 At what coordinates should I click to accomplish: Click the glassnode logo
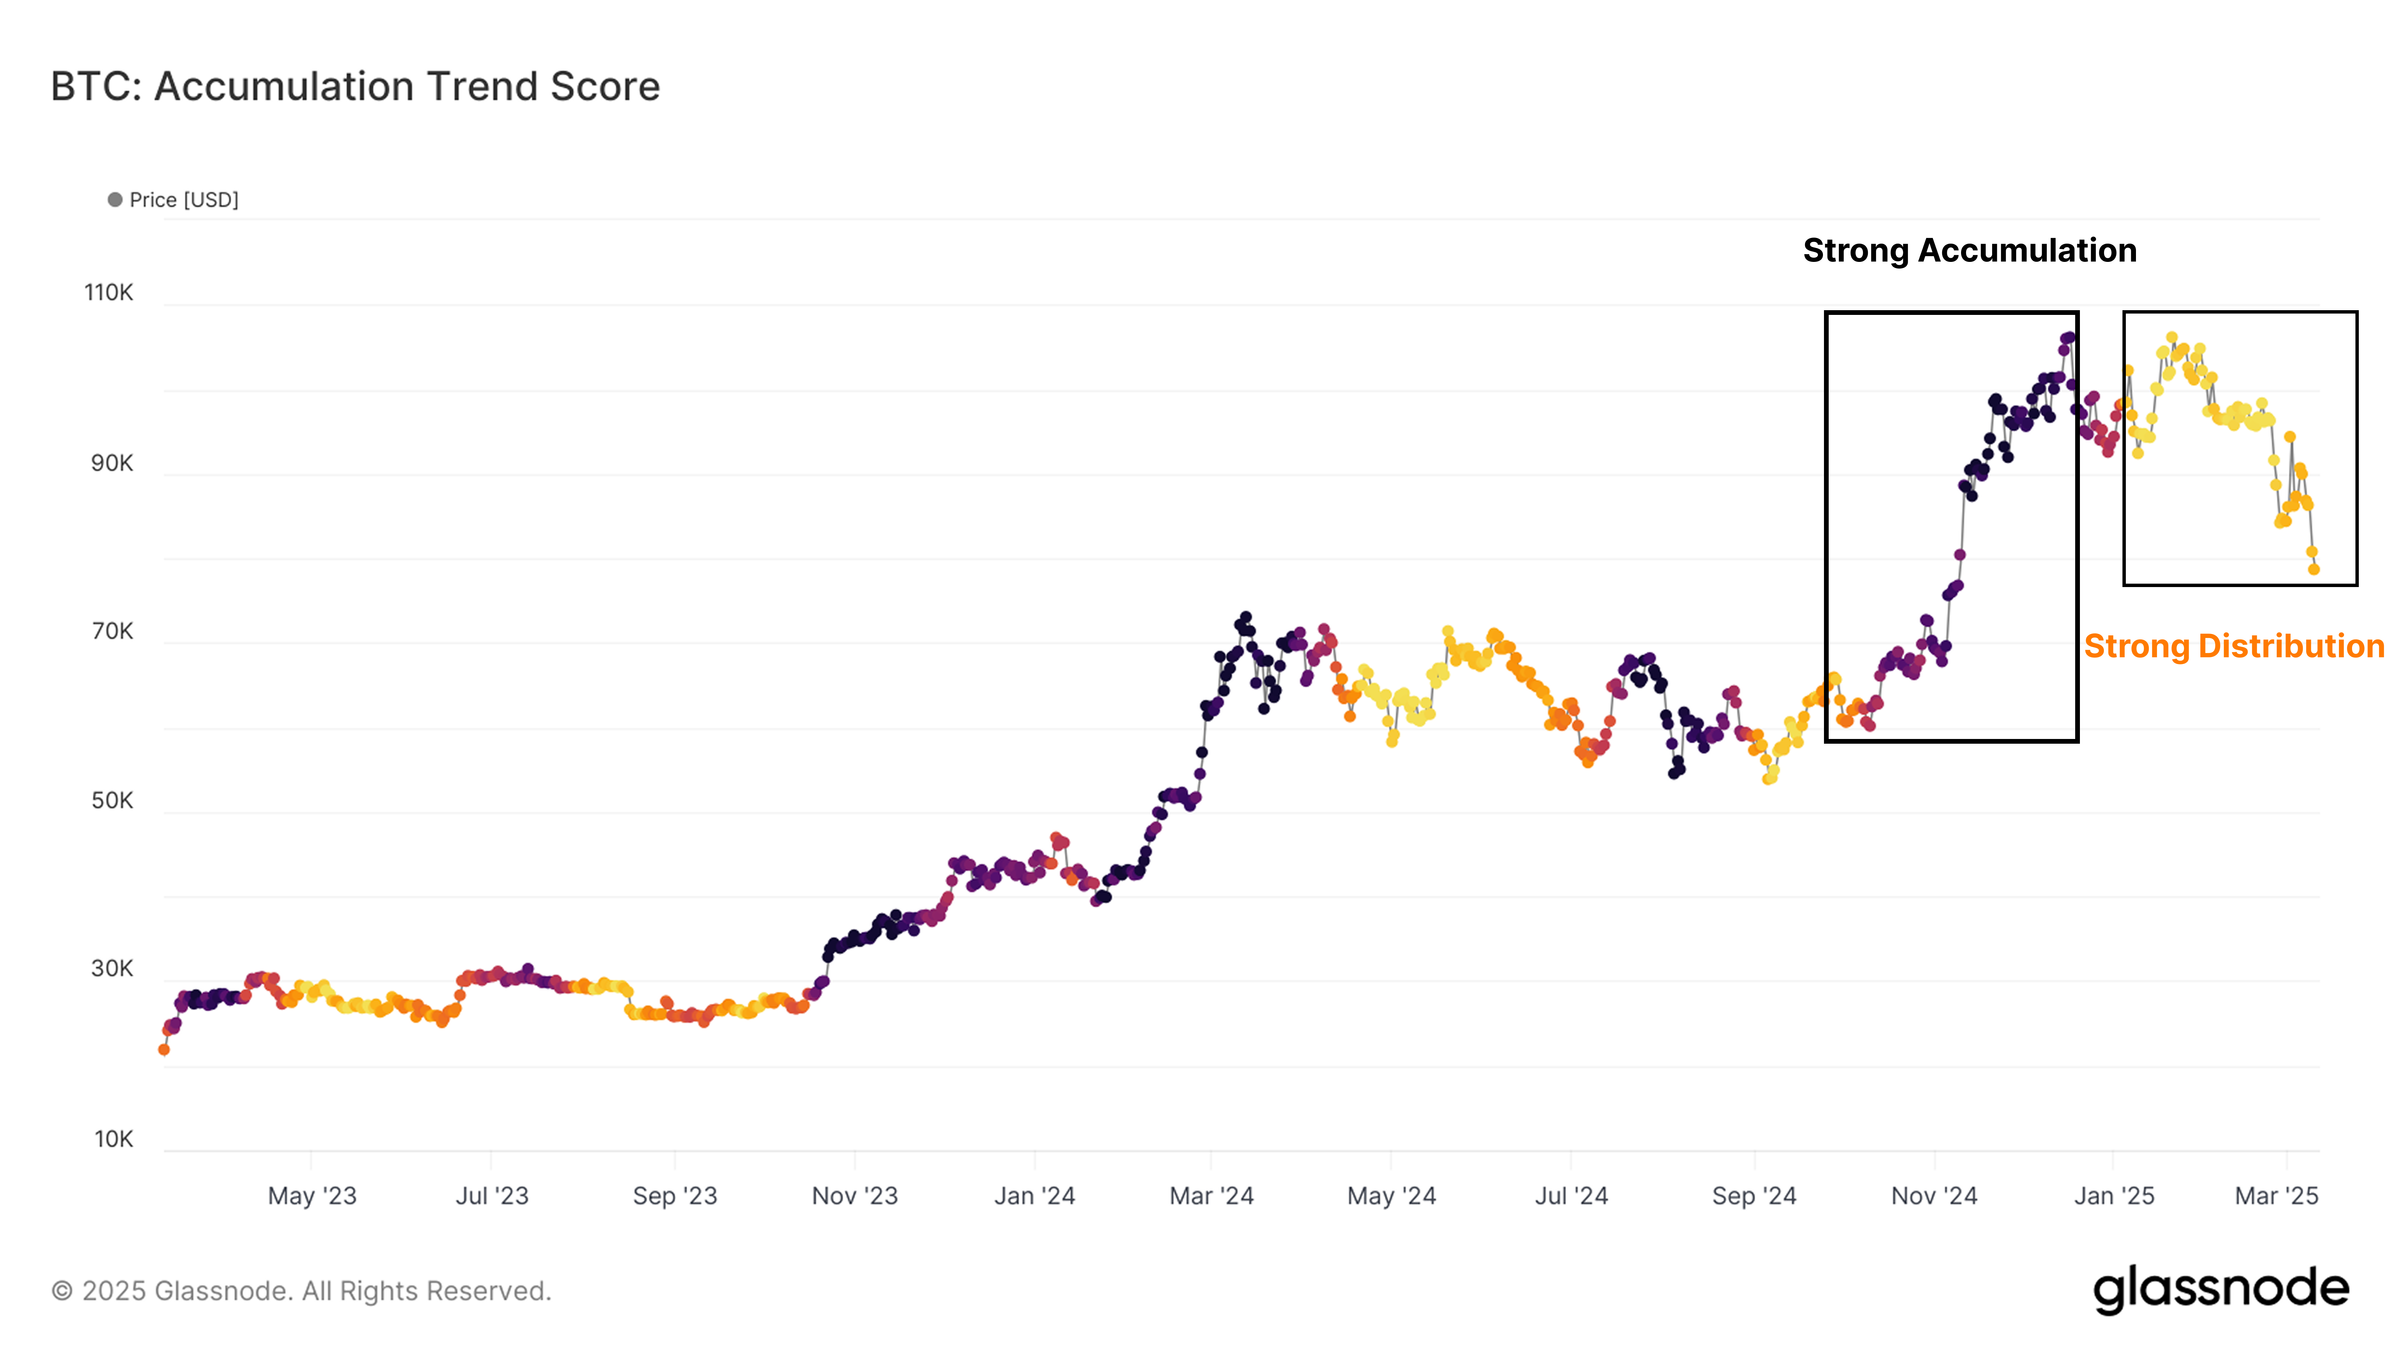tap(2220, 1289)
